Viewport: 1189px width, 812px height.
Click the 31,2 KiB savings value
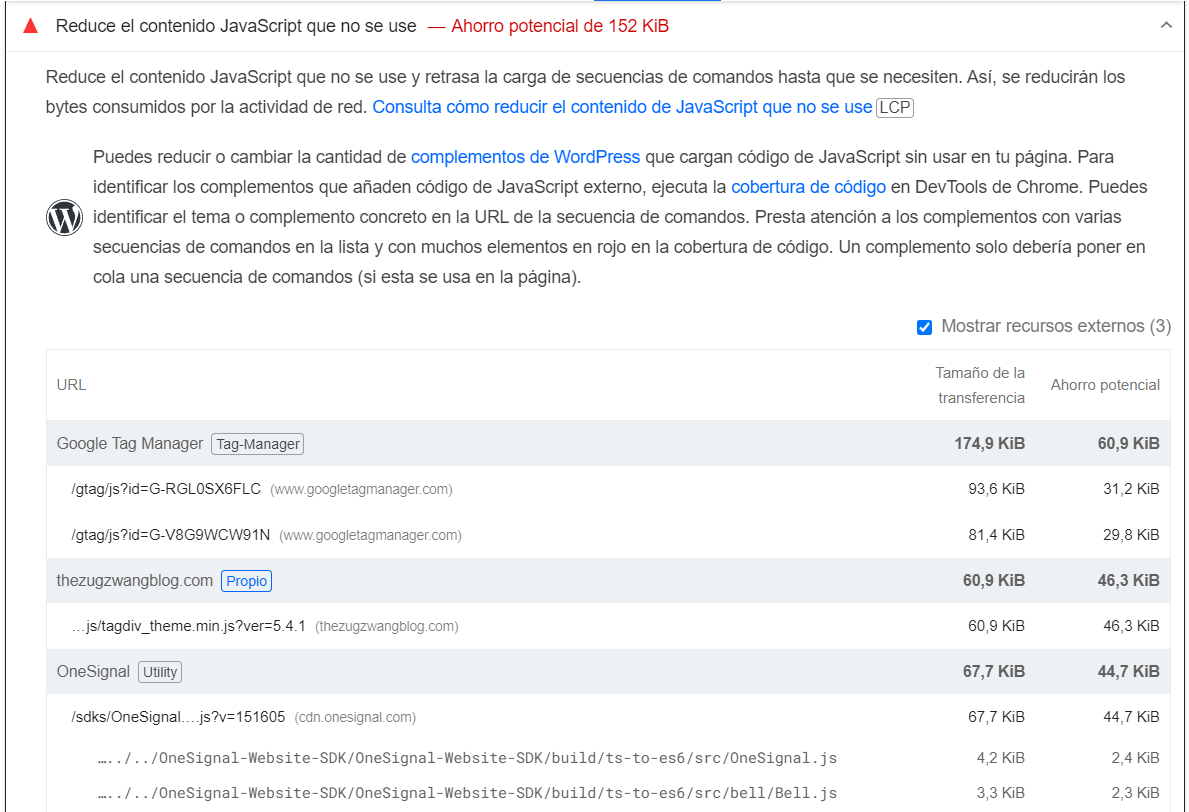[x=1131, y=489]
